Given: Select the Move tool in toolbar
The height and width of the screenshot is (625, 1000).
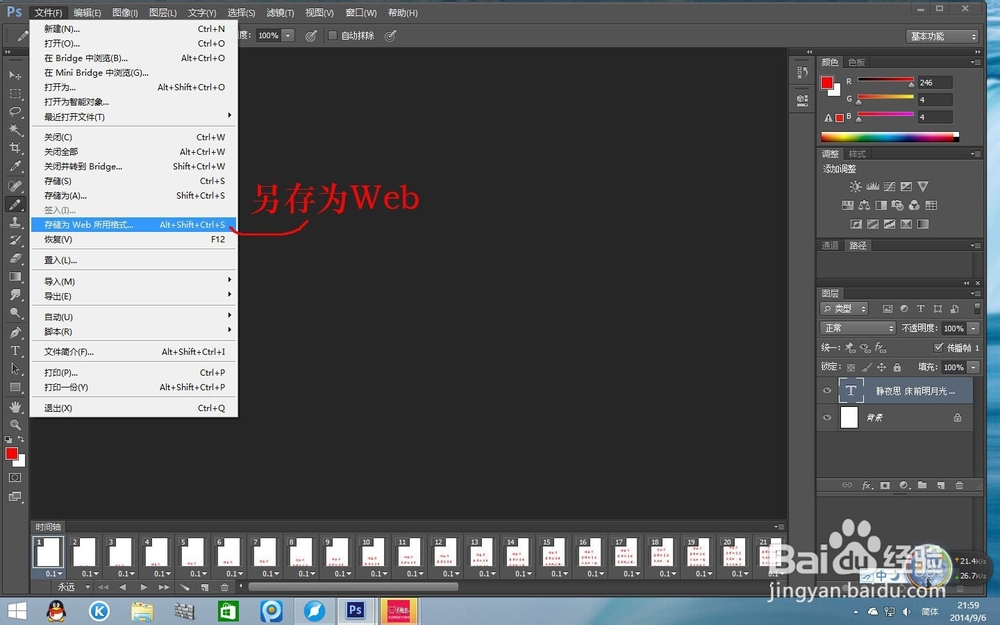Looking at the screenshot, I should (15, 75).
